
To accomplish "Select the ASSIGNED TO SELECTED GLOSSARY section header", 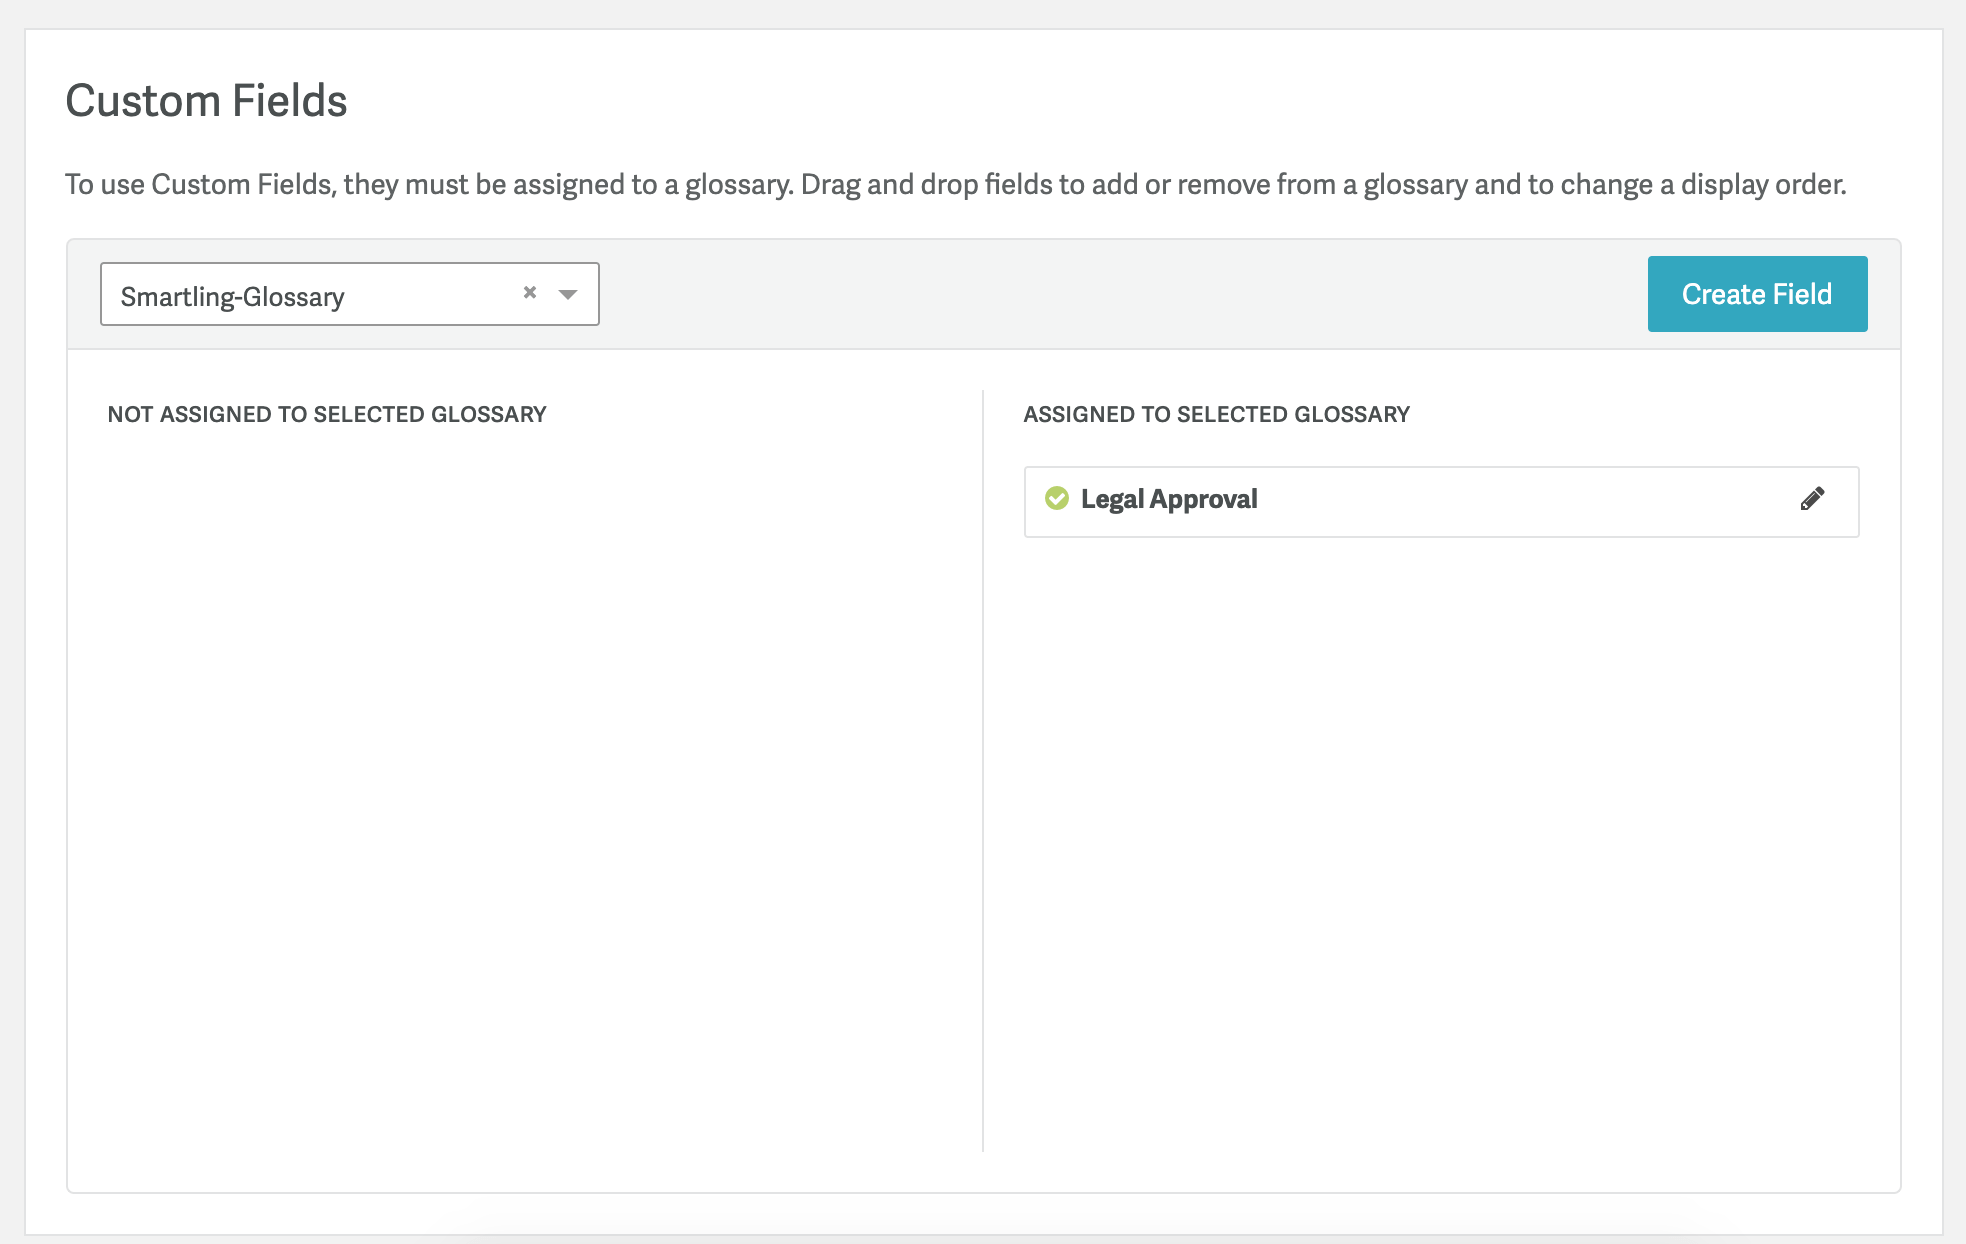I will coord(1216,413).
